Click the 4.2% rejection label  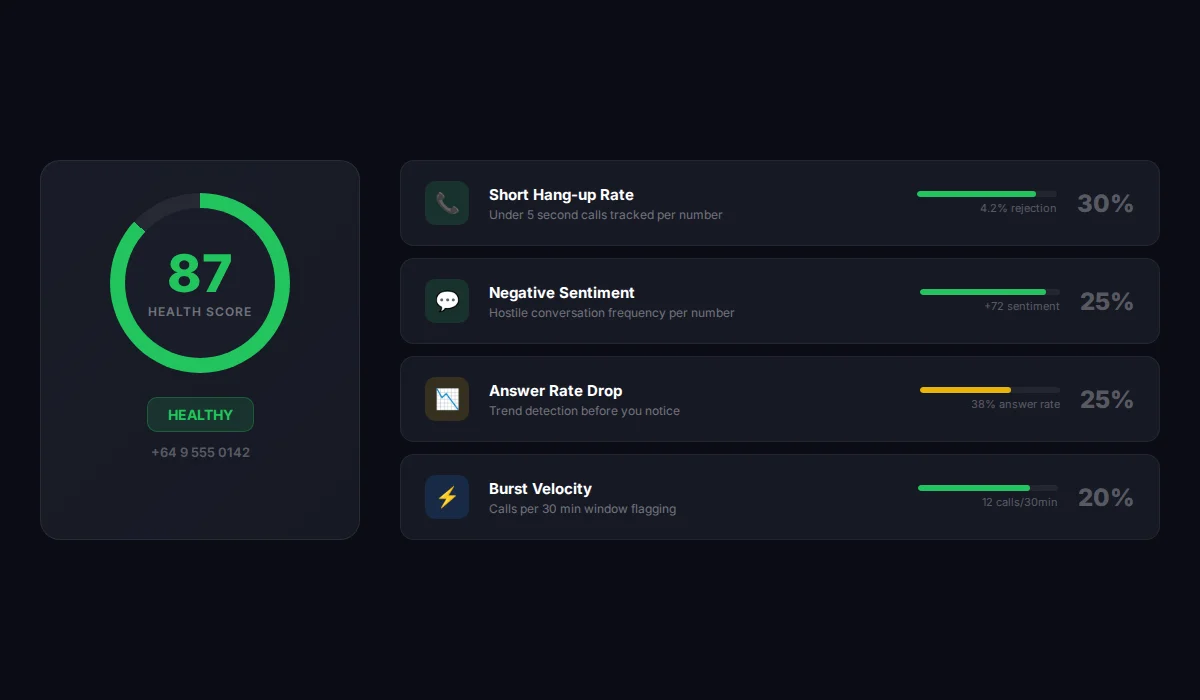(1018, 208)
